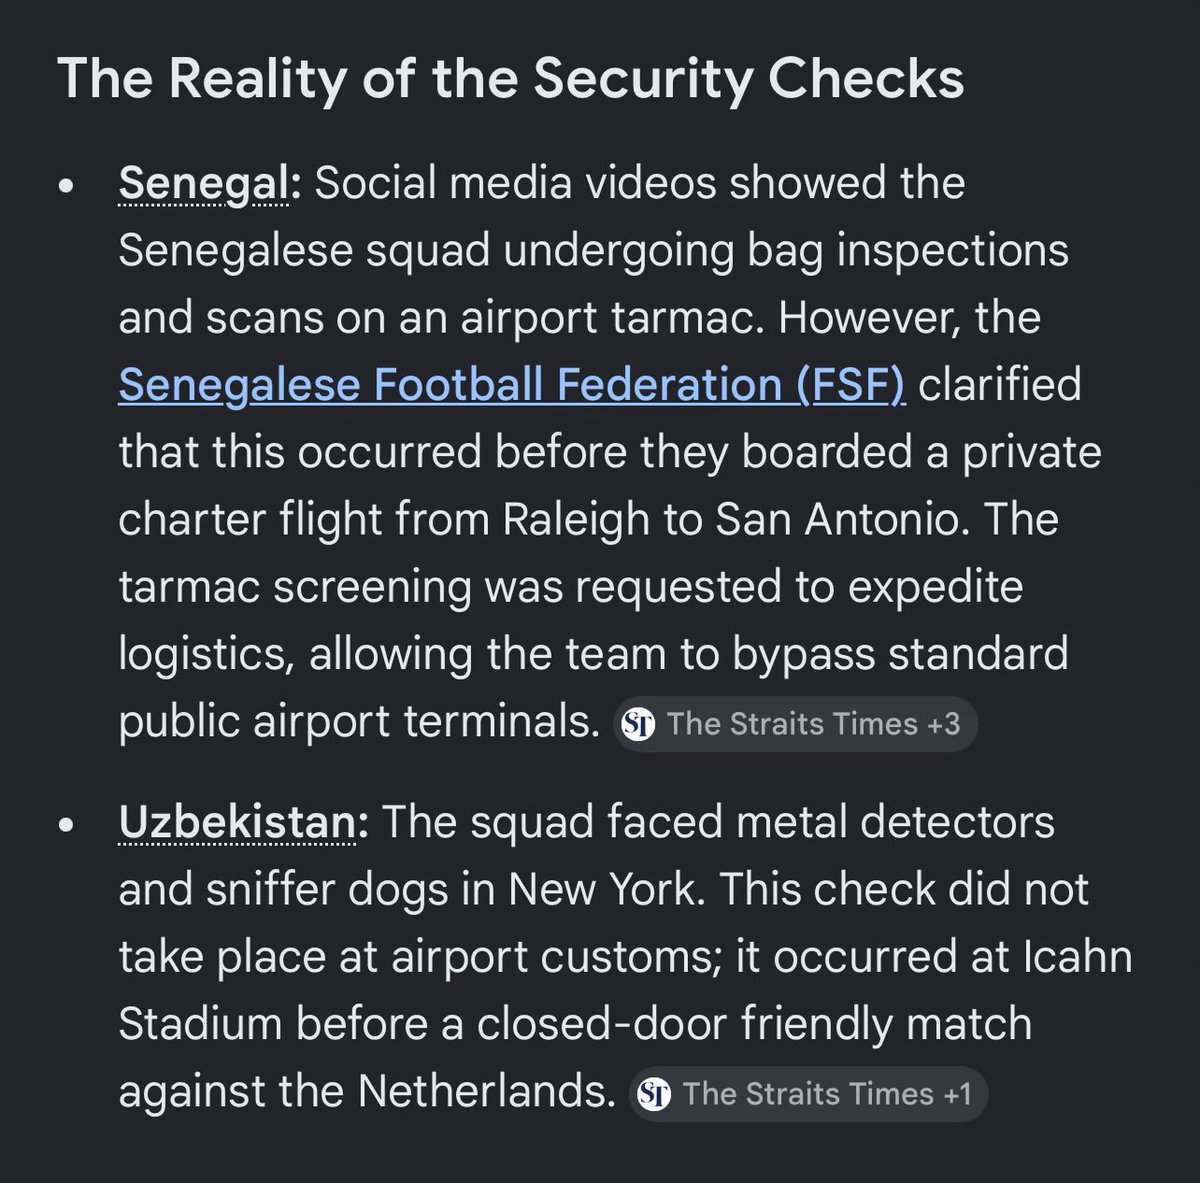Click the words Social media videos
Screen dimensions: 1200x1183
coord(516,183)
